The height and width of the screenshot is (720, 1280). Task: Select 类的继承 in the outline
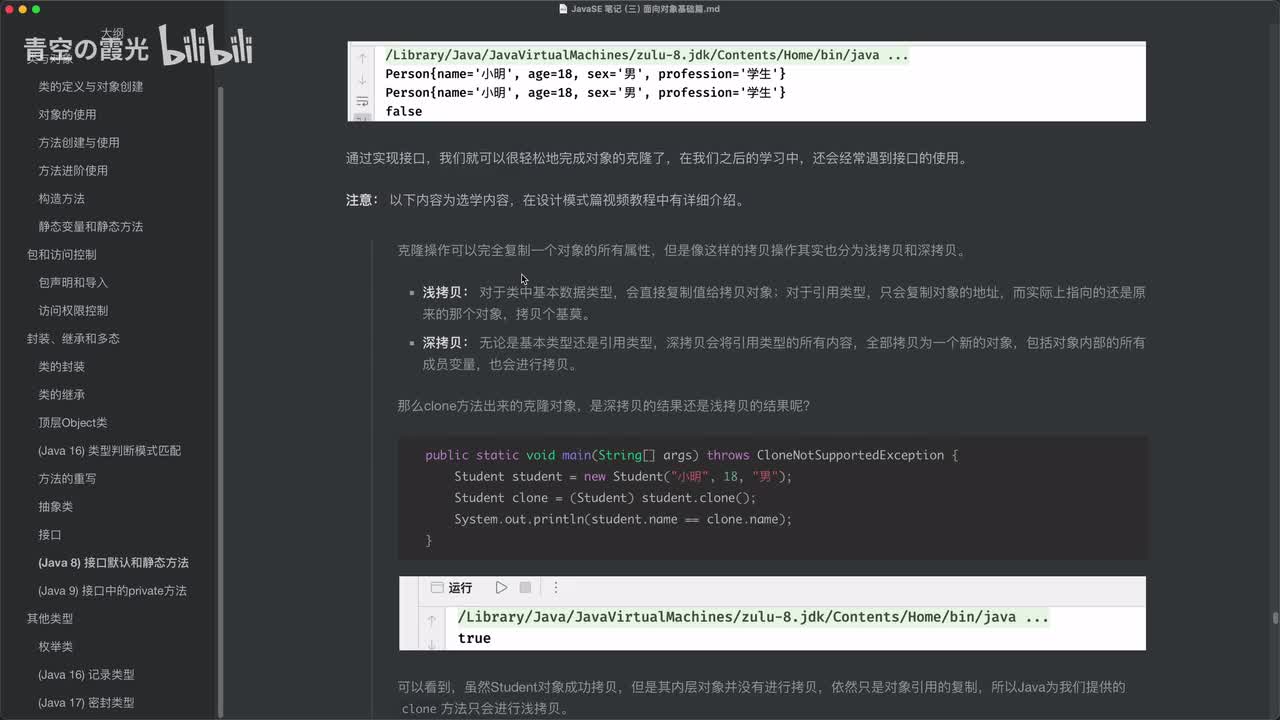pyautogui.click(x=61, y=395)
